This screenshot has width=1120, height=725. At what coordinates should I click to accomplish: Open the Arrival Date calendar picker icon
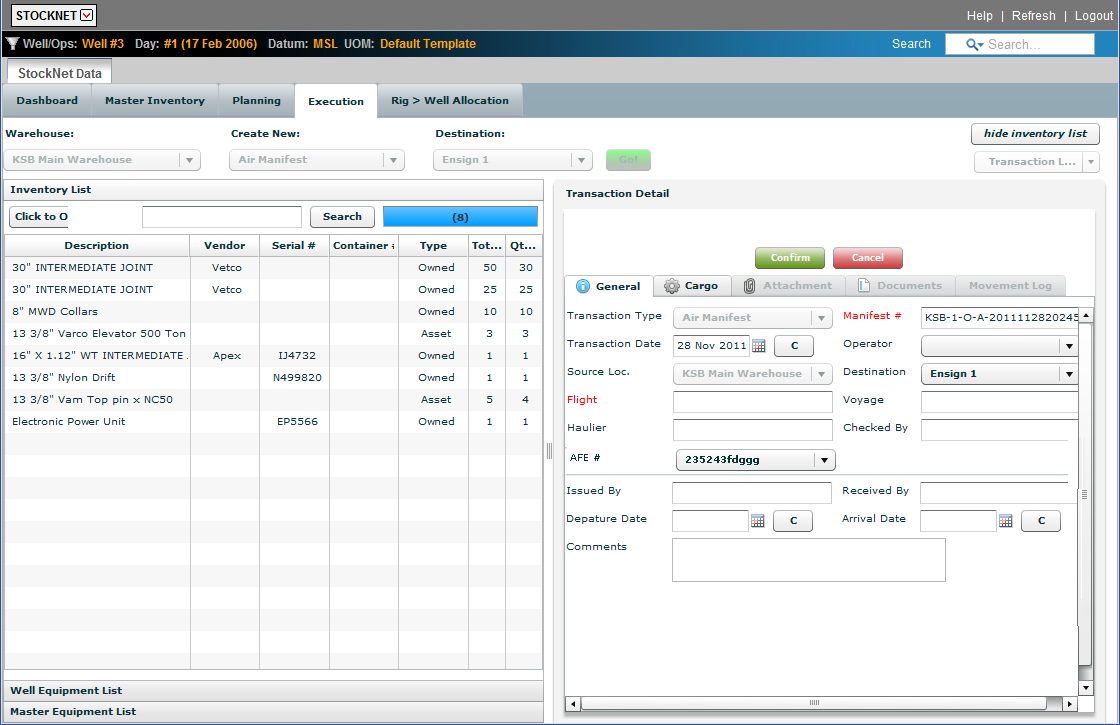pos(1006,521)
